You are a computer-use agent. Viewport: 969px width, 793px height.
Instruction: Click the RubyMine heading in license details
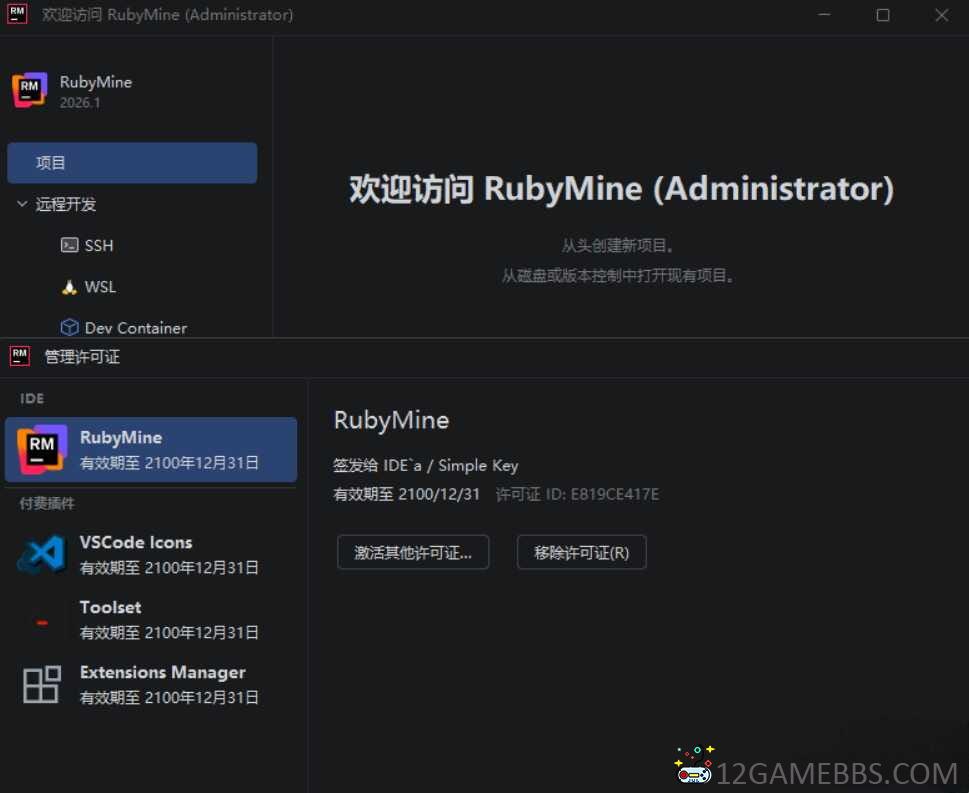click(391, 420)
